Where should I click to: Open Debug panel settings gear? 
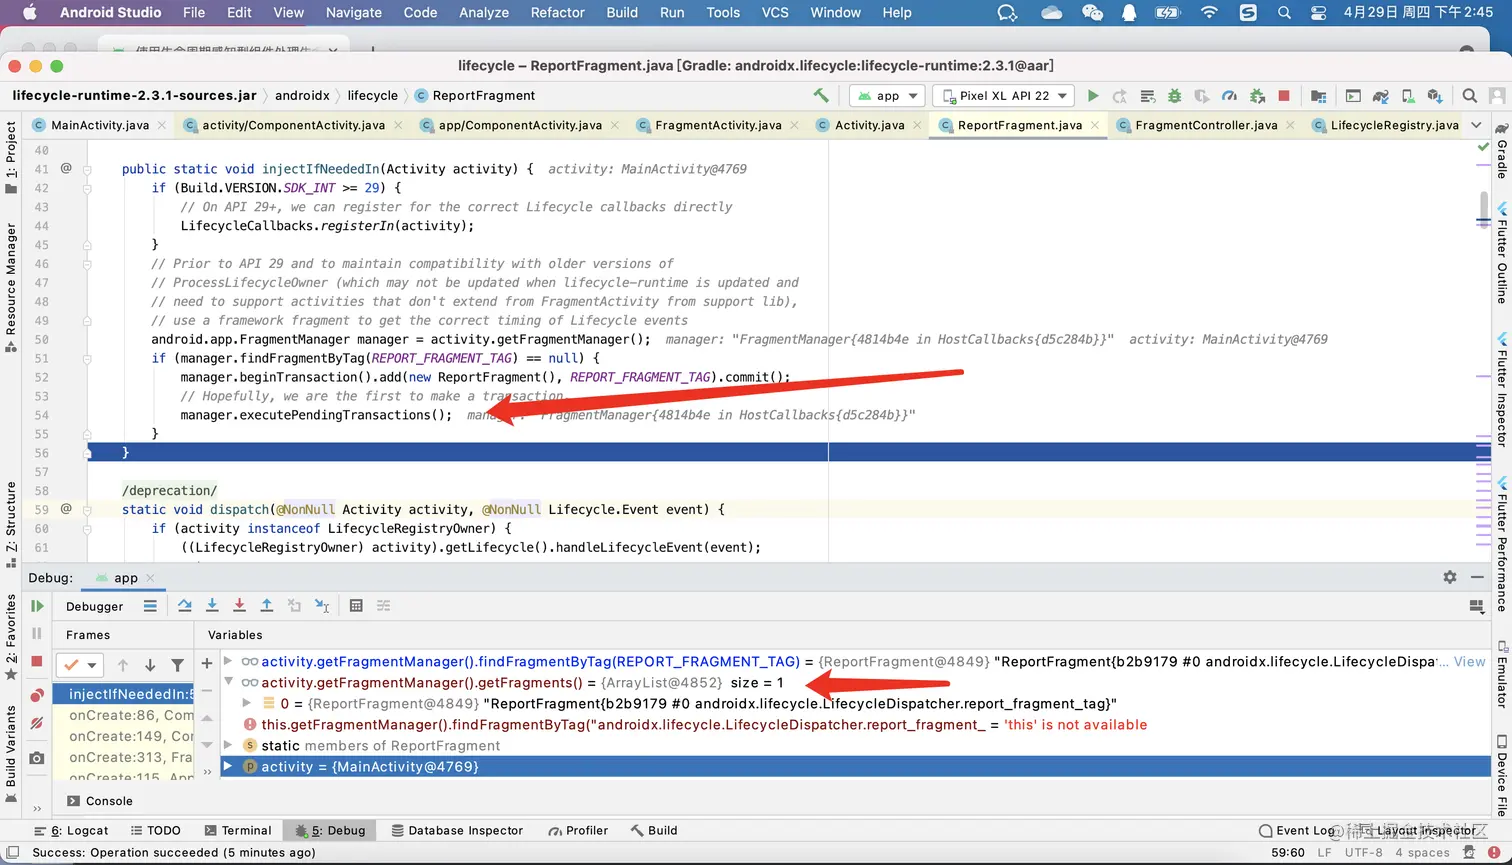(x=1450, y=577)
